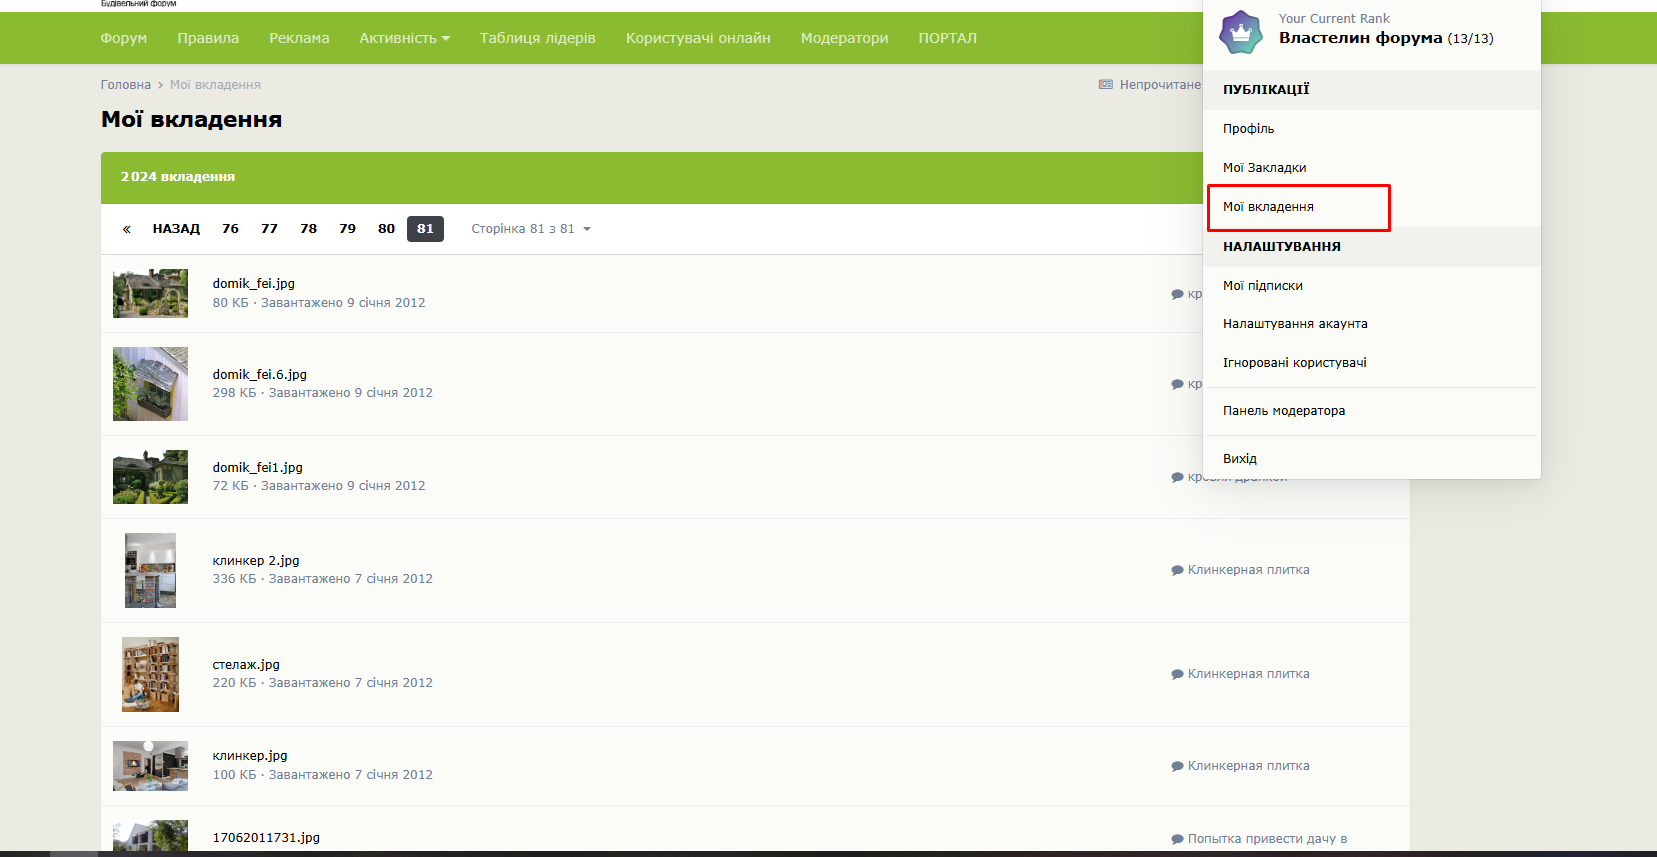The width and height of the screenshot is (1657, 857).
Task: Open Мої Закладки menu entry
Action: (x=1264, y=168)
